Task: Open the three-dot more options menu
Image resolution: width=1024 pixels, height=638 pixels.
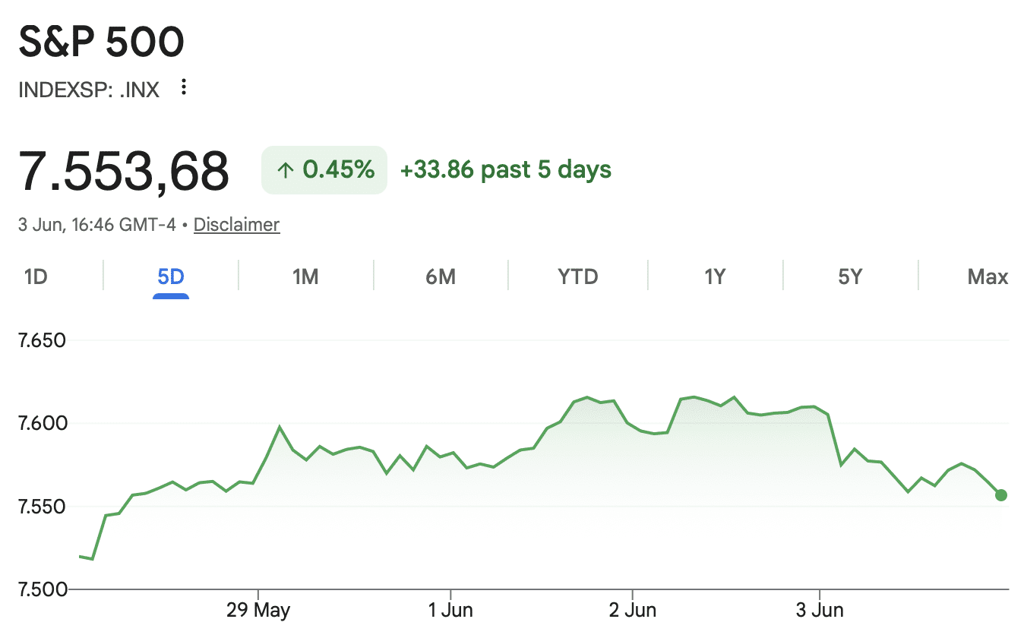Action: [184, 87]
